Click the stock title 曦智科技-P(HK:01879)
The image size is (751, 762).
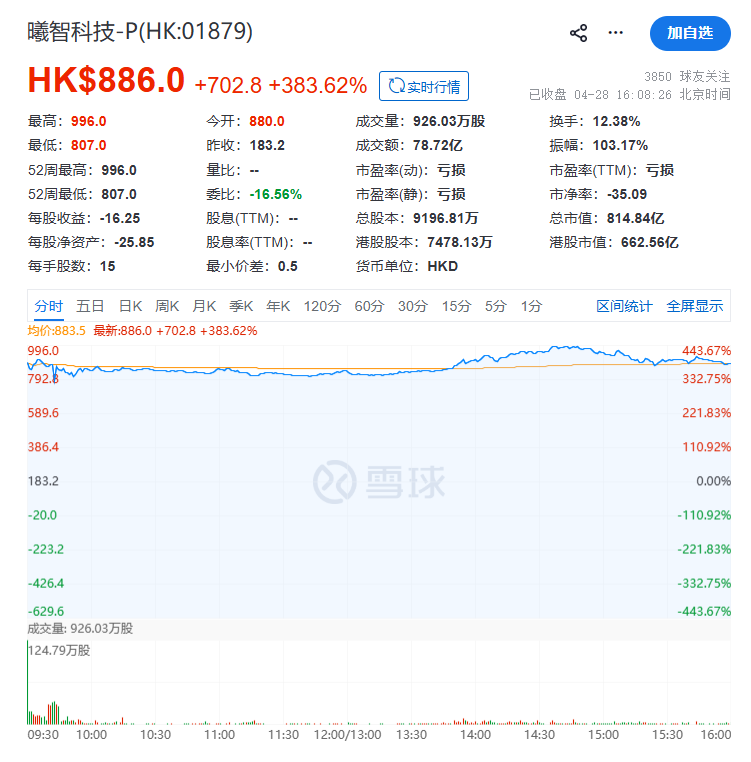click(140, 32)
